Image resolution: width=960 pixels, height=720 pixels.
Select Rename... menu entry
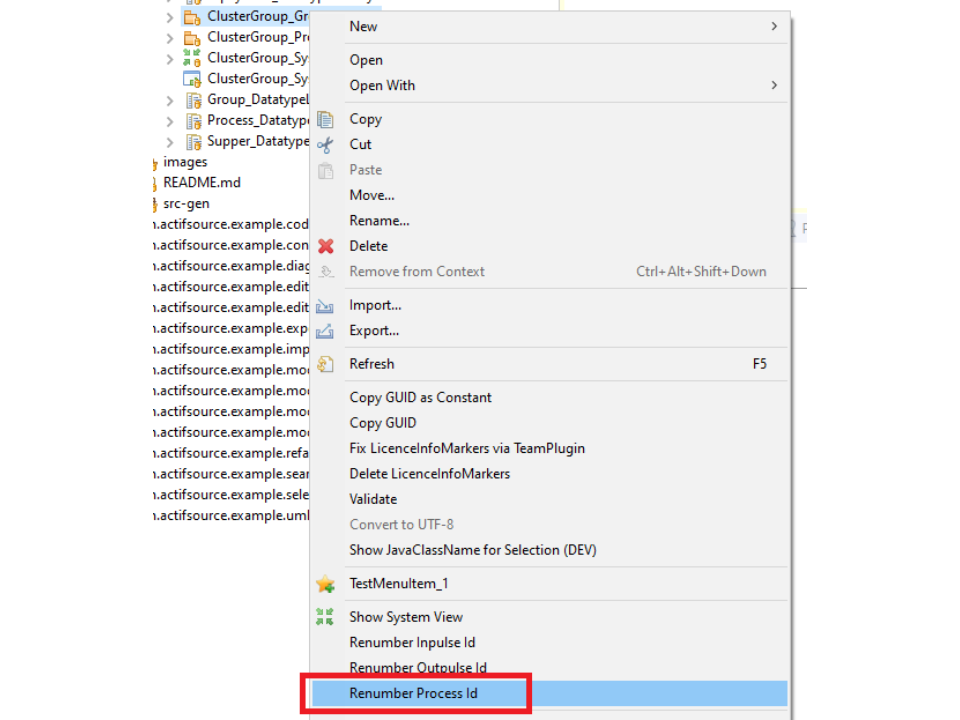click(379, 221)
